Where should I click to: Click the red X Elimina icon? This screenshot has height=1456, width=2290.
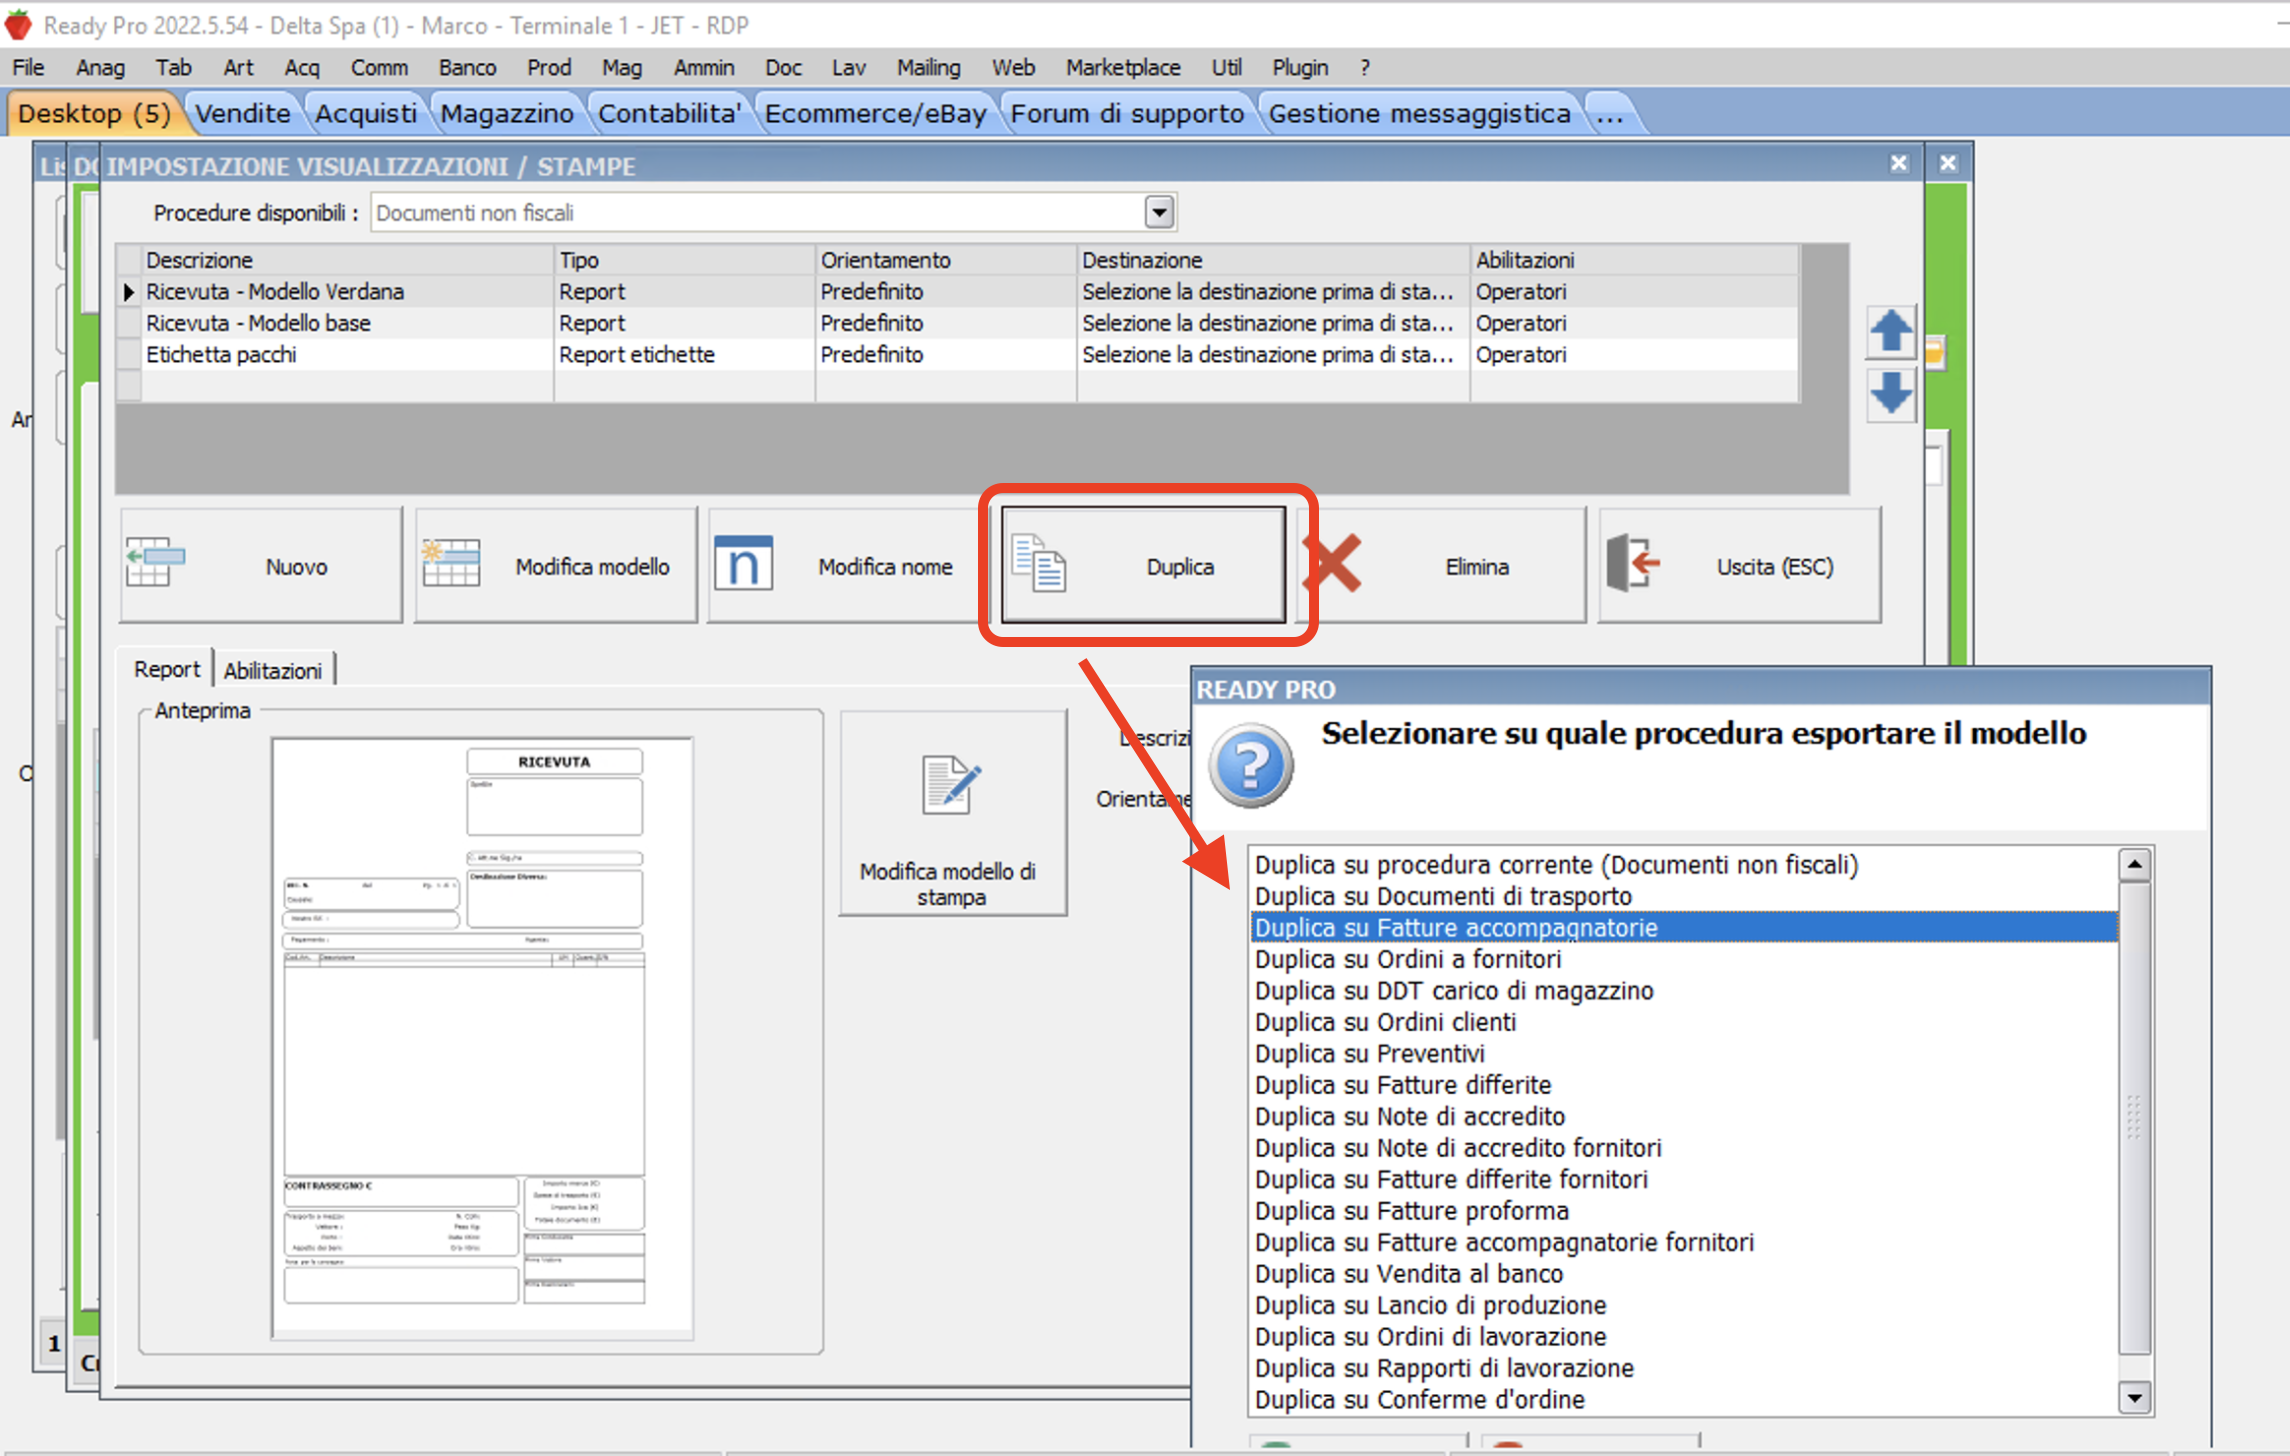pyautogui.click(x=1333, y=563)
